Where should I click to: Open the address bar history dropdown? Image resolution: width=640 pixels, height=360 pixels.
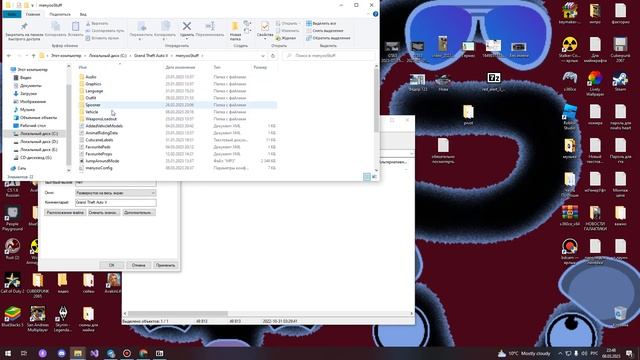click(263, 56)
